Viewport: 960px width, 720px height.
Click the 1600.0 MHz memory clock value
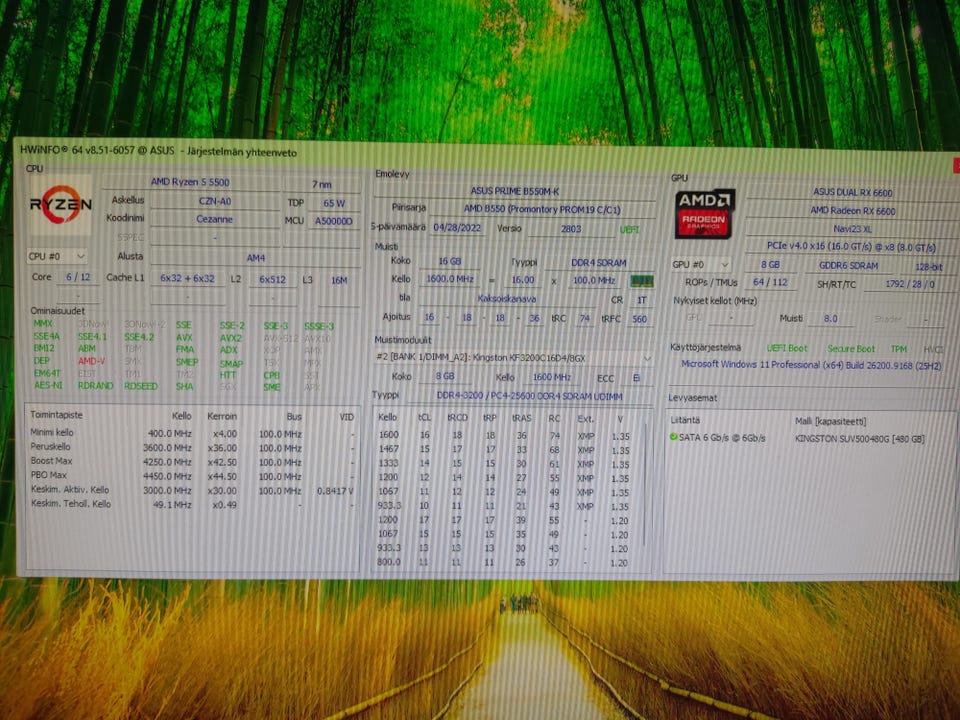[x=449, y=279]
